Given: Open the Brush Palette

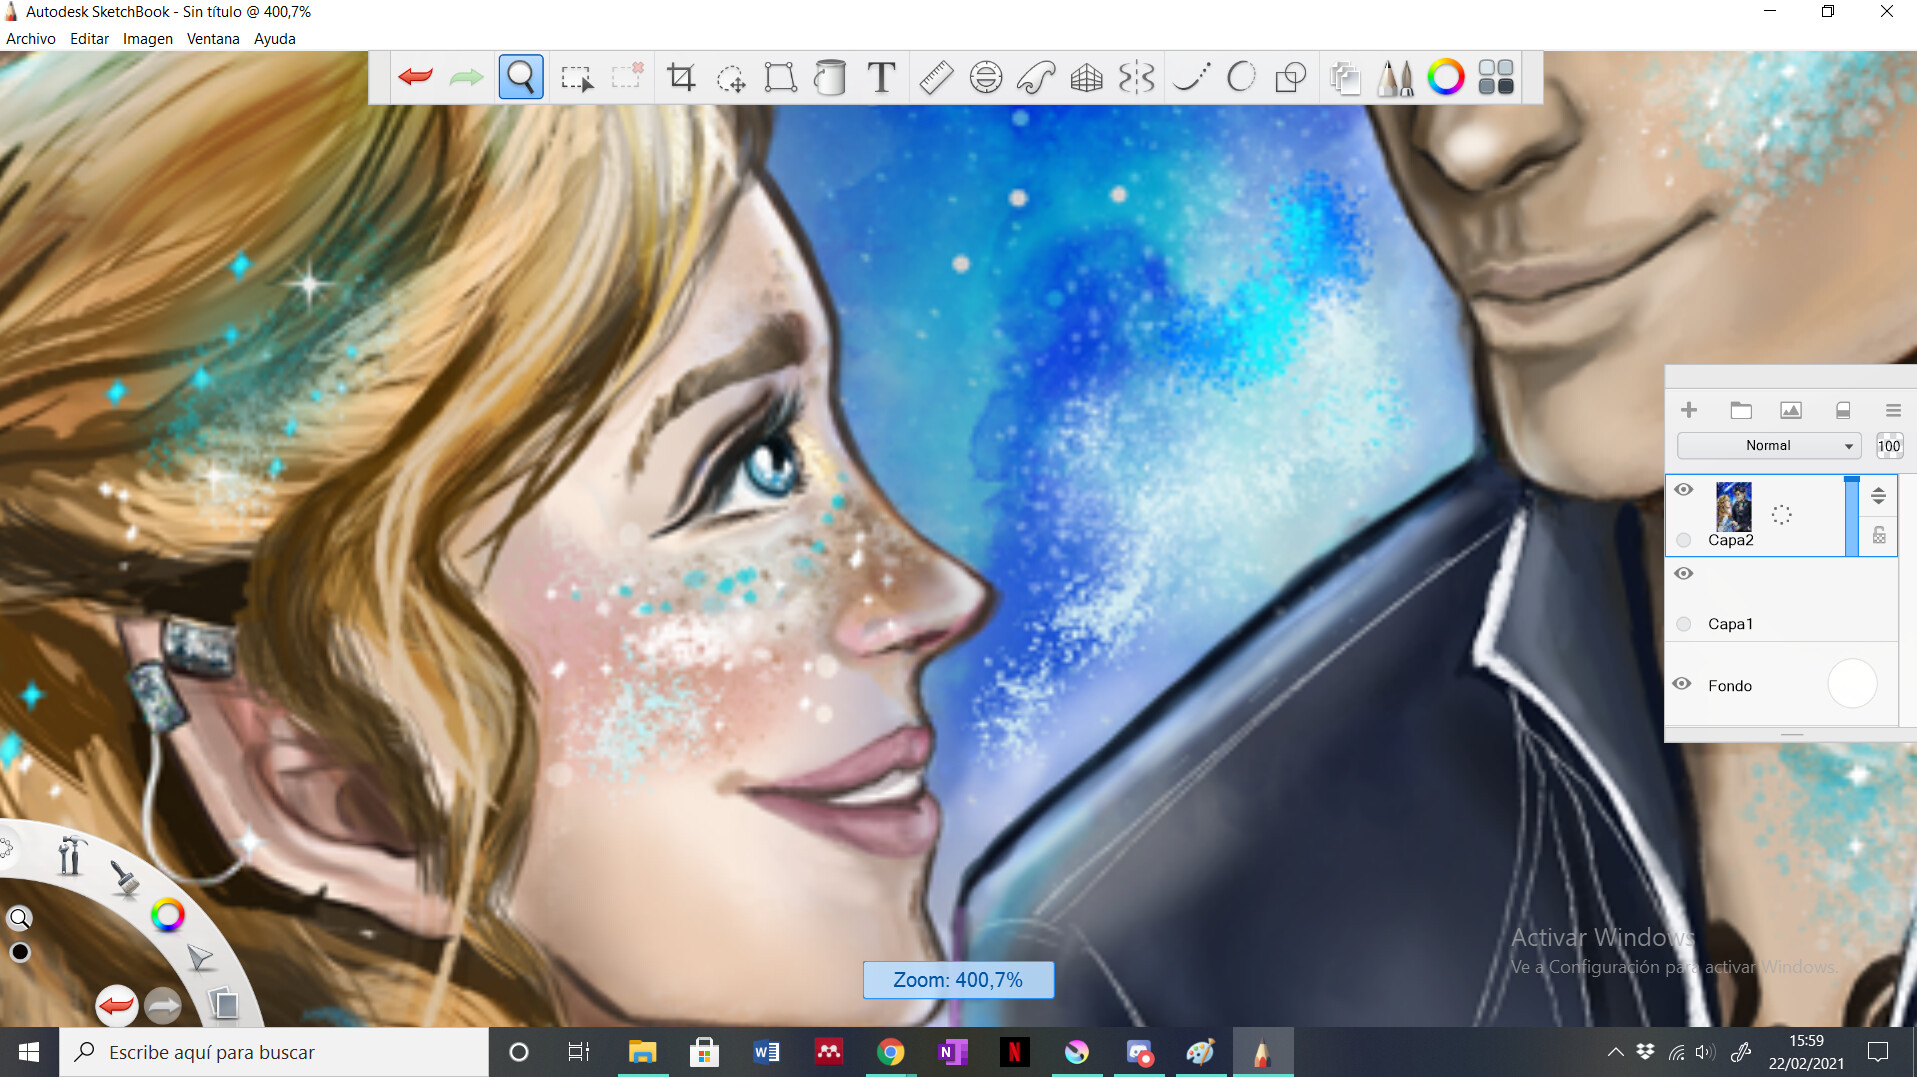Looking at the screenshot, I should point(1395,77).
